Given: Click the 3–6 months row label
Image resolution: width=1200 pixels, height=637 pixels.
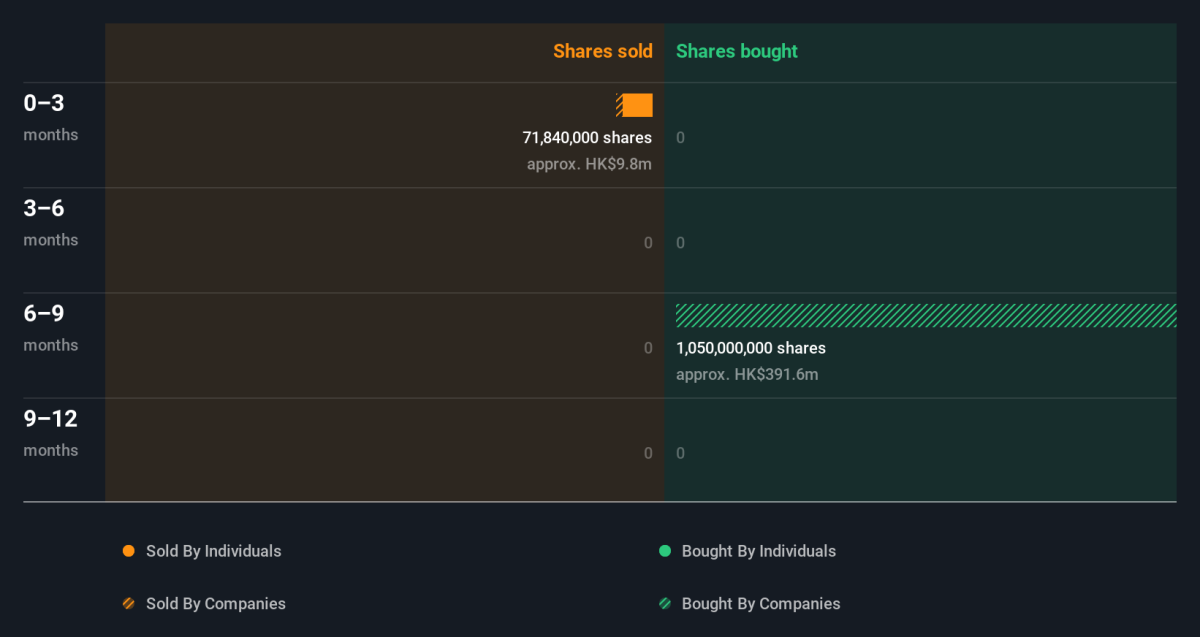Looking at the screenshot, I should tap(51, 222).
